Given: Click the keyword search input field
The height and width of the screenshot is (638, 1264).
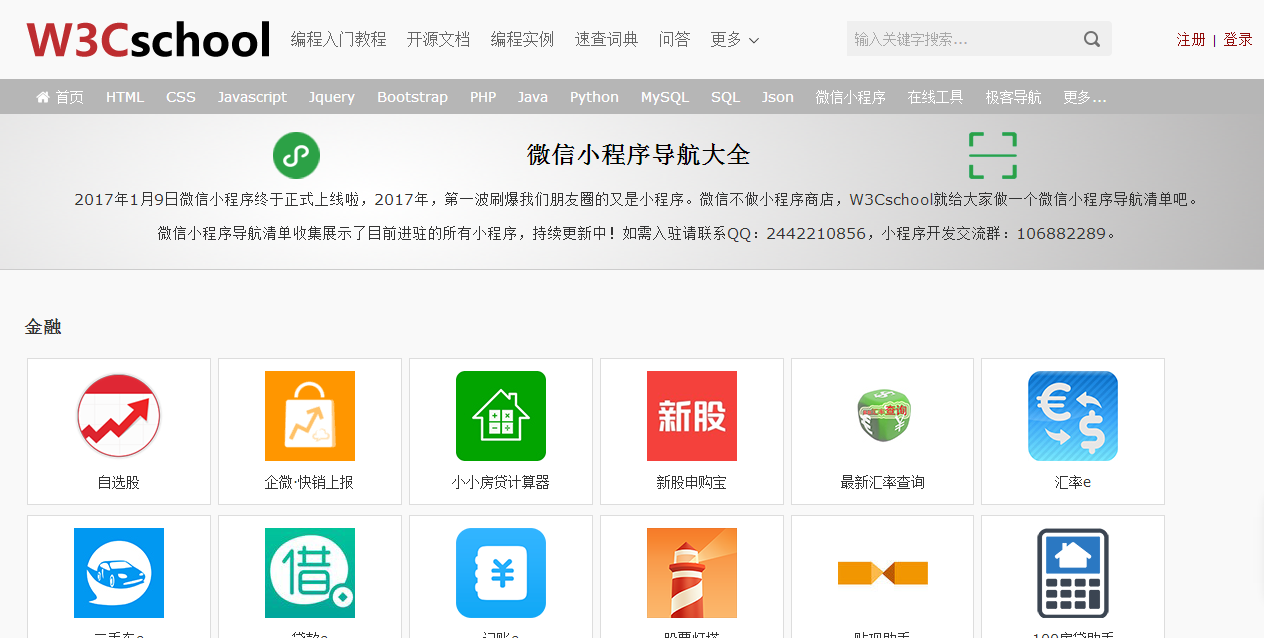Looking at the screenshot, I should click(x=960, y=39).
